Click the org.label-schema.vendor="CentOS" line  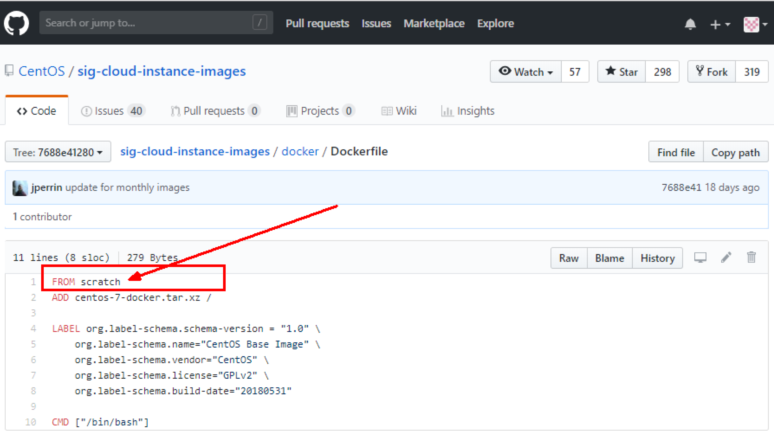pyautogui.click(x=172, y=360)
